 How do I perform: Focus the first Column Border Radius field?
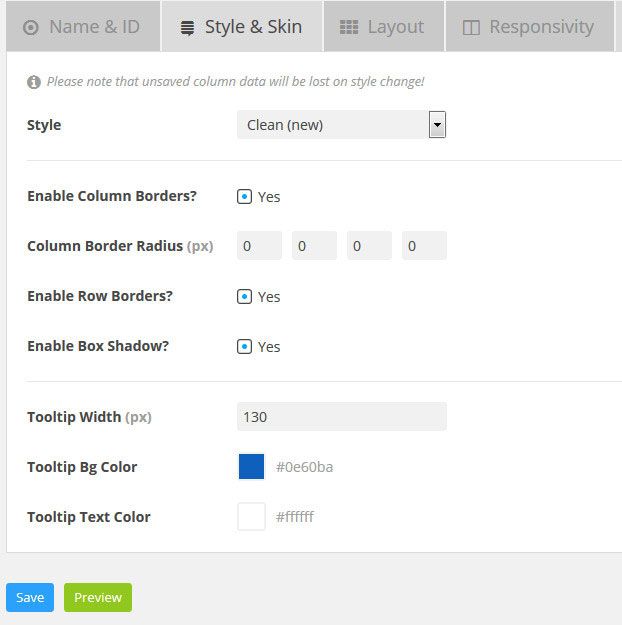click(259, 246)
